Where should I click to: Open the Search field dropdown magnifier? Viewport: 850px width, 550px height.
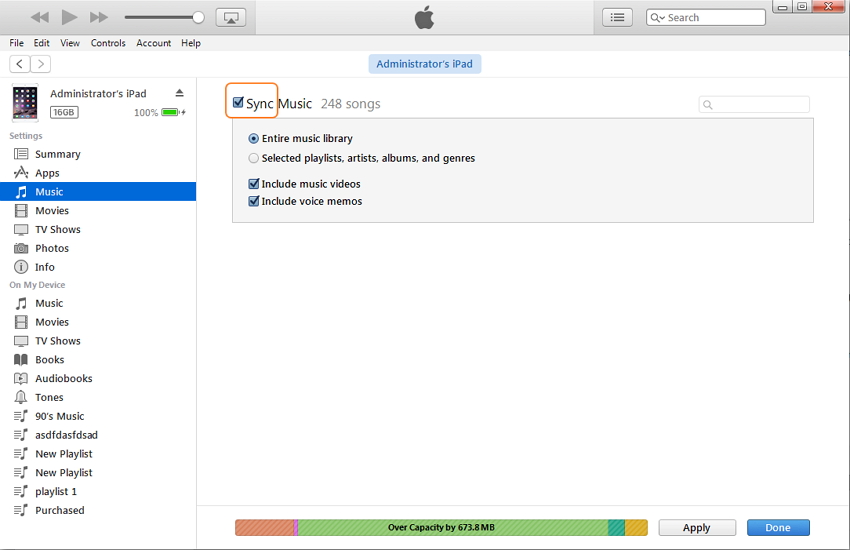point(657,18)
